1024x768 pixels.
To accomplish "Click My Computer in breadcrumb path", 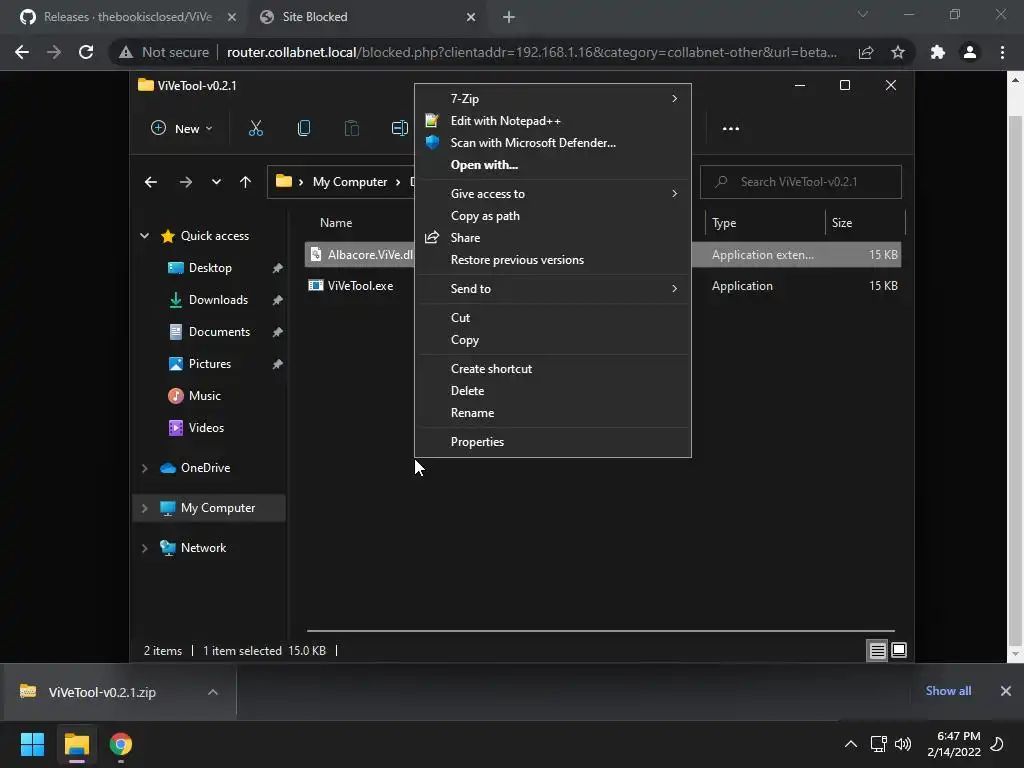I will [350, 182].
